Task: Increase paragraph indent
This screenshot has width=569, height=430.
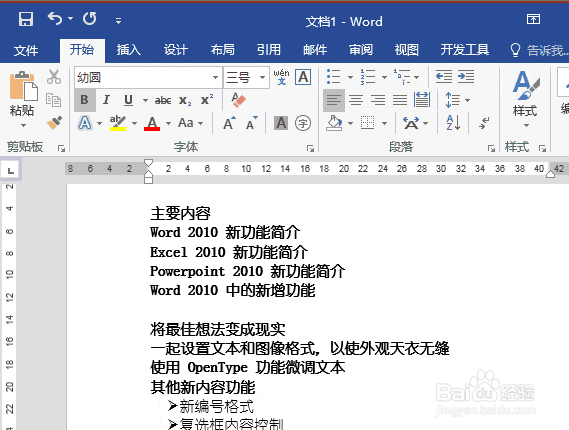Action: click(466, 77)
